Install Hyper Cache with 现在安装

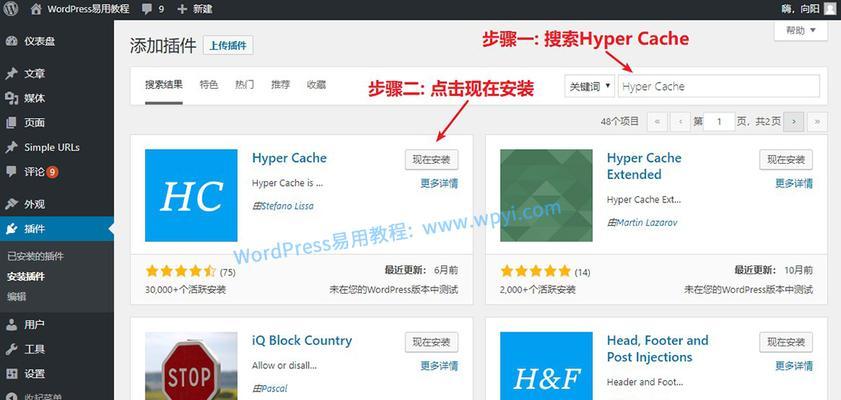(x=432, y=159)
